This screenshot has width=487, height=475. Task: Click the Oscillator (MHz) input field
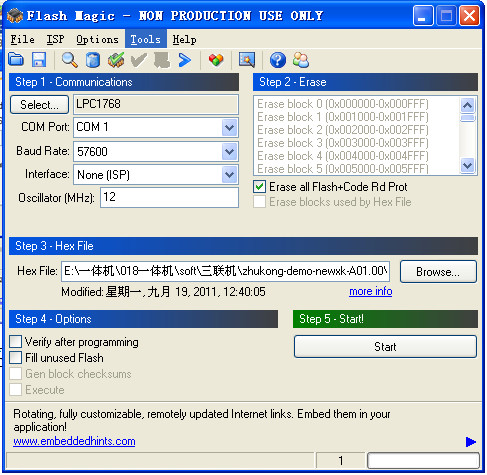pos(169,197)
